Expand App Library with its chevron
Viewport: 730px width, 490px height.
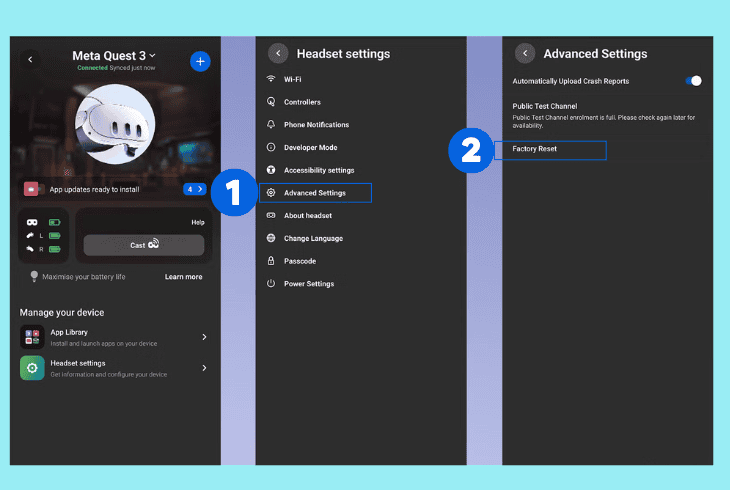[x=204, y=337]
